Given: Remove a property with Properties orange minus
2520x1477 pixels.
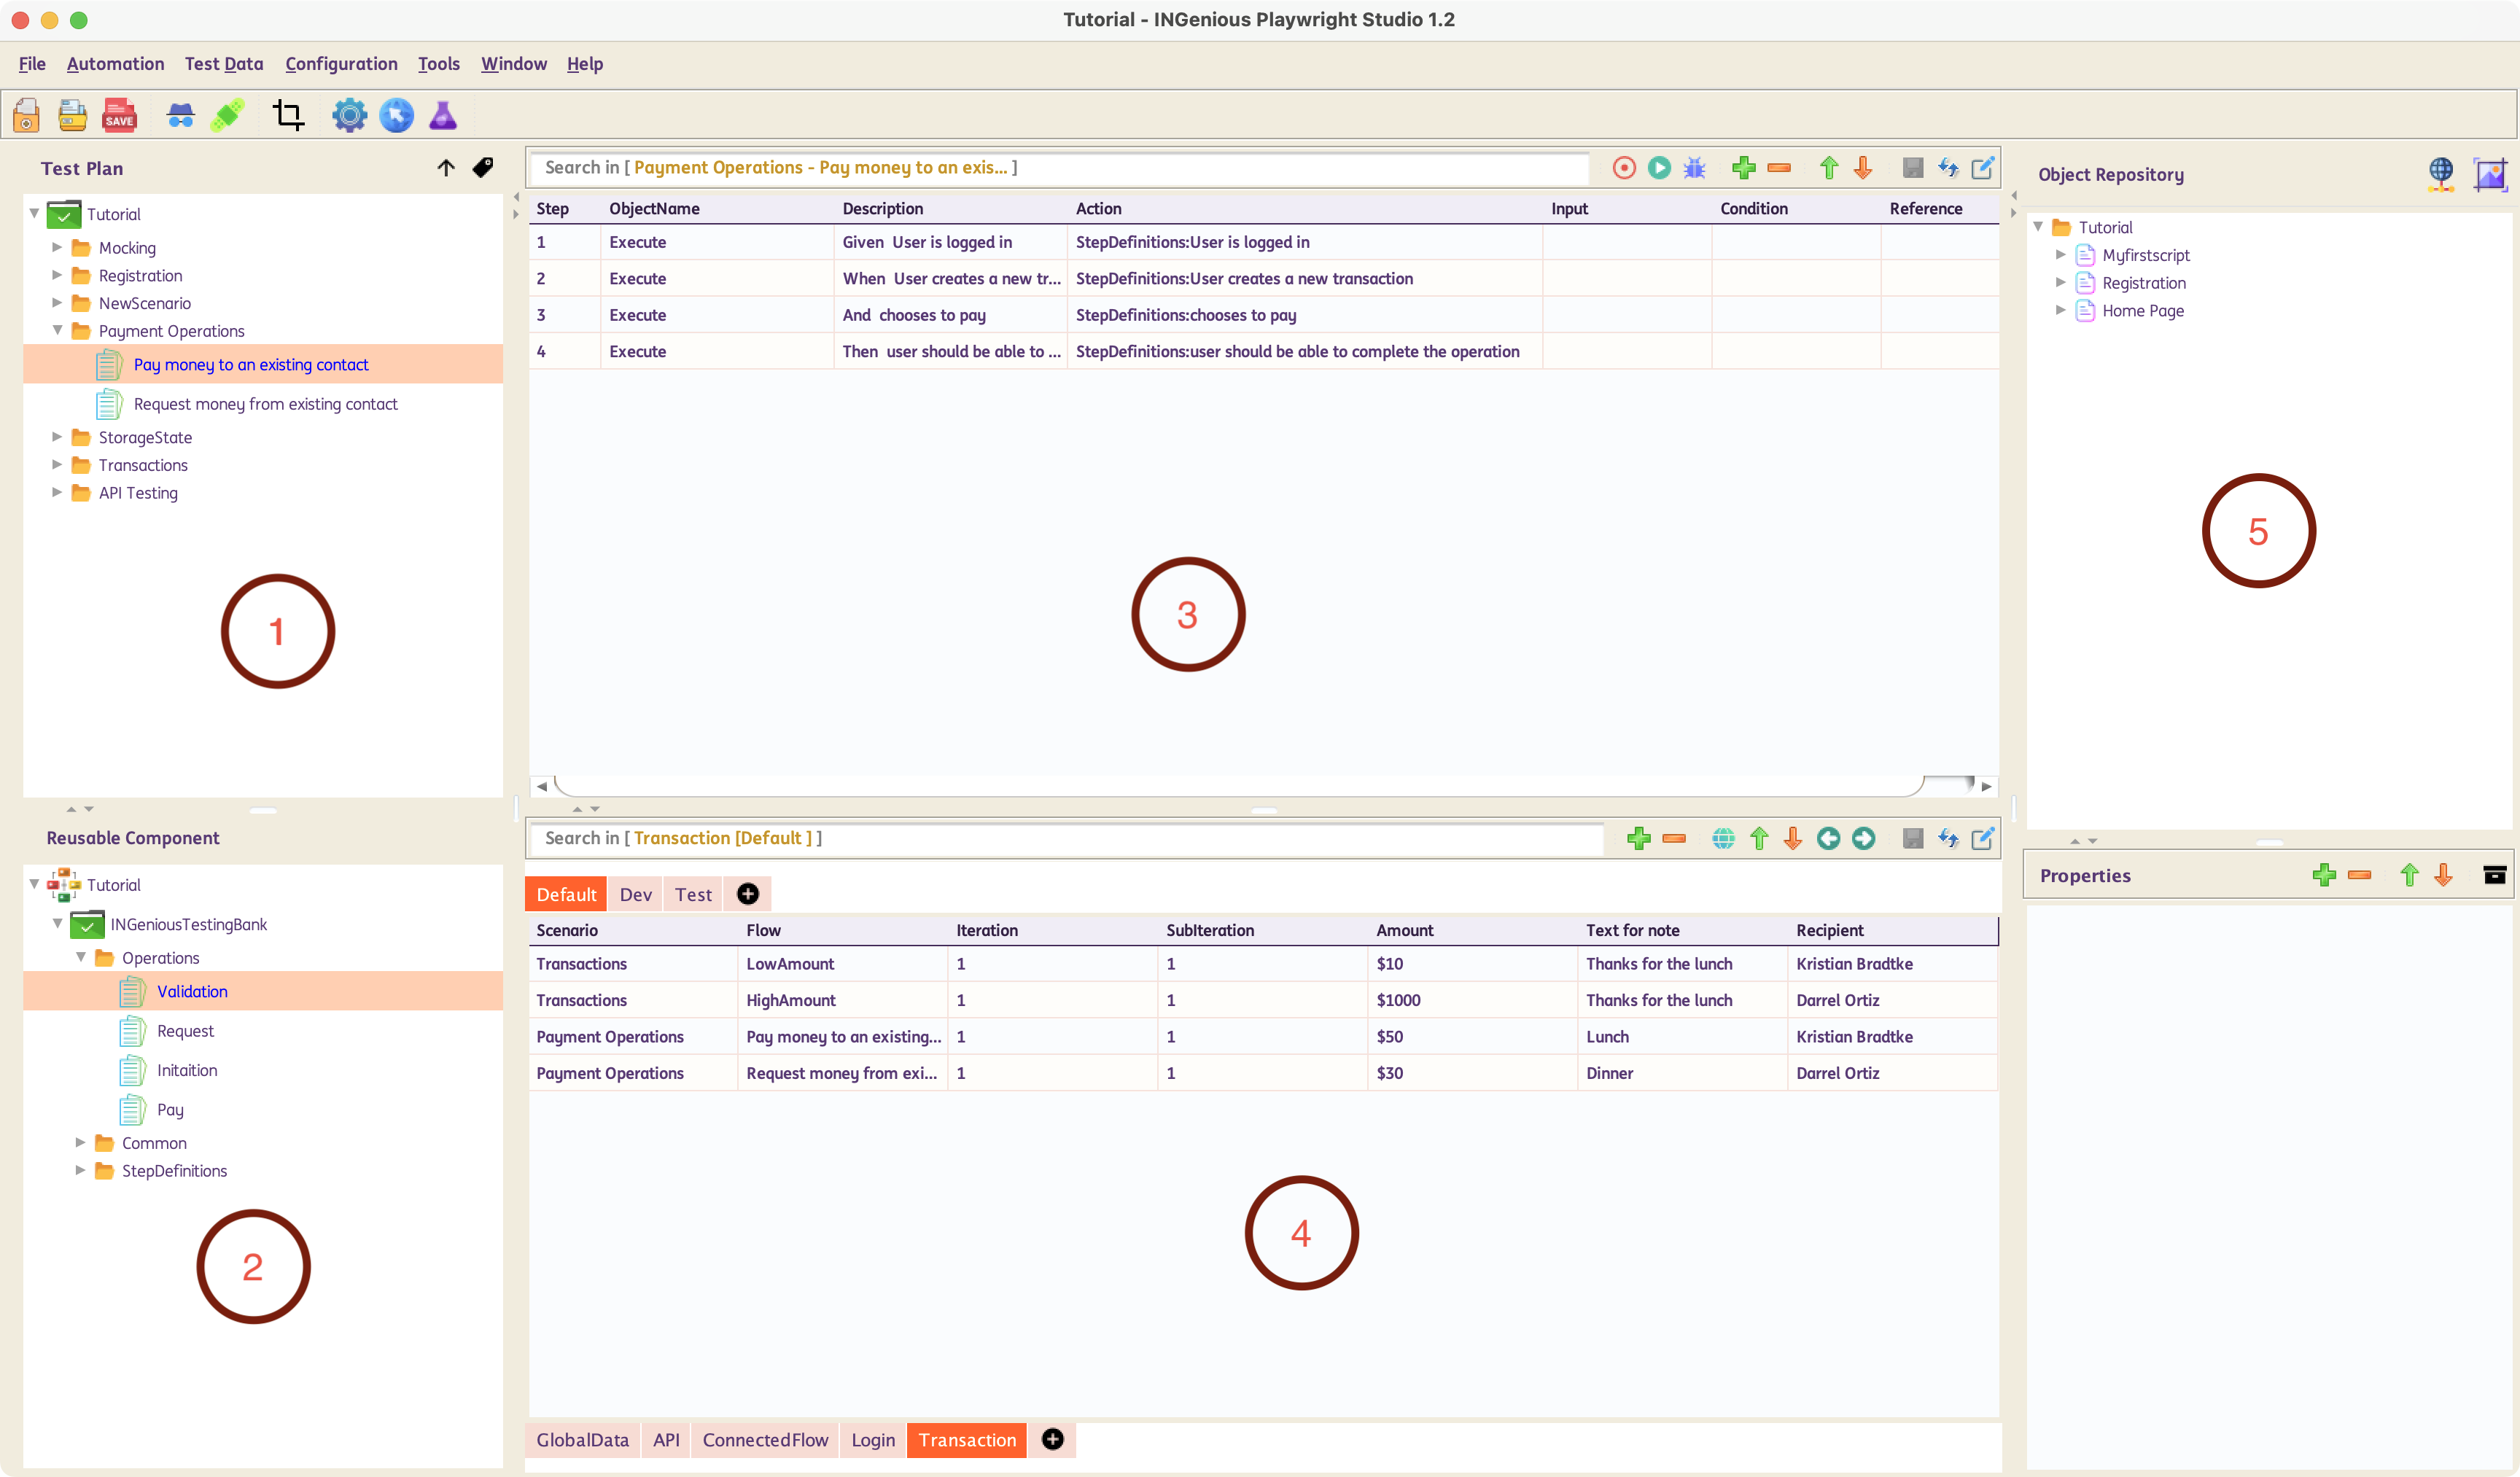Looking at the screenshot, I should click(x=2360, y=875).
